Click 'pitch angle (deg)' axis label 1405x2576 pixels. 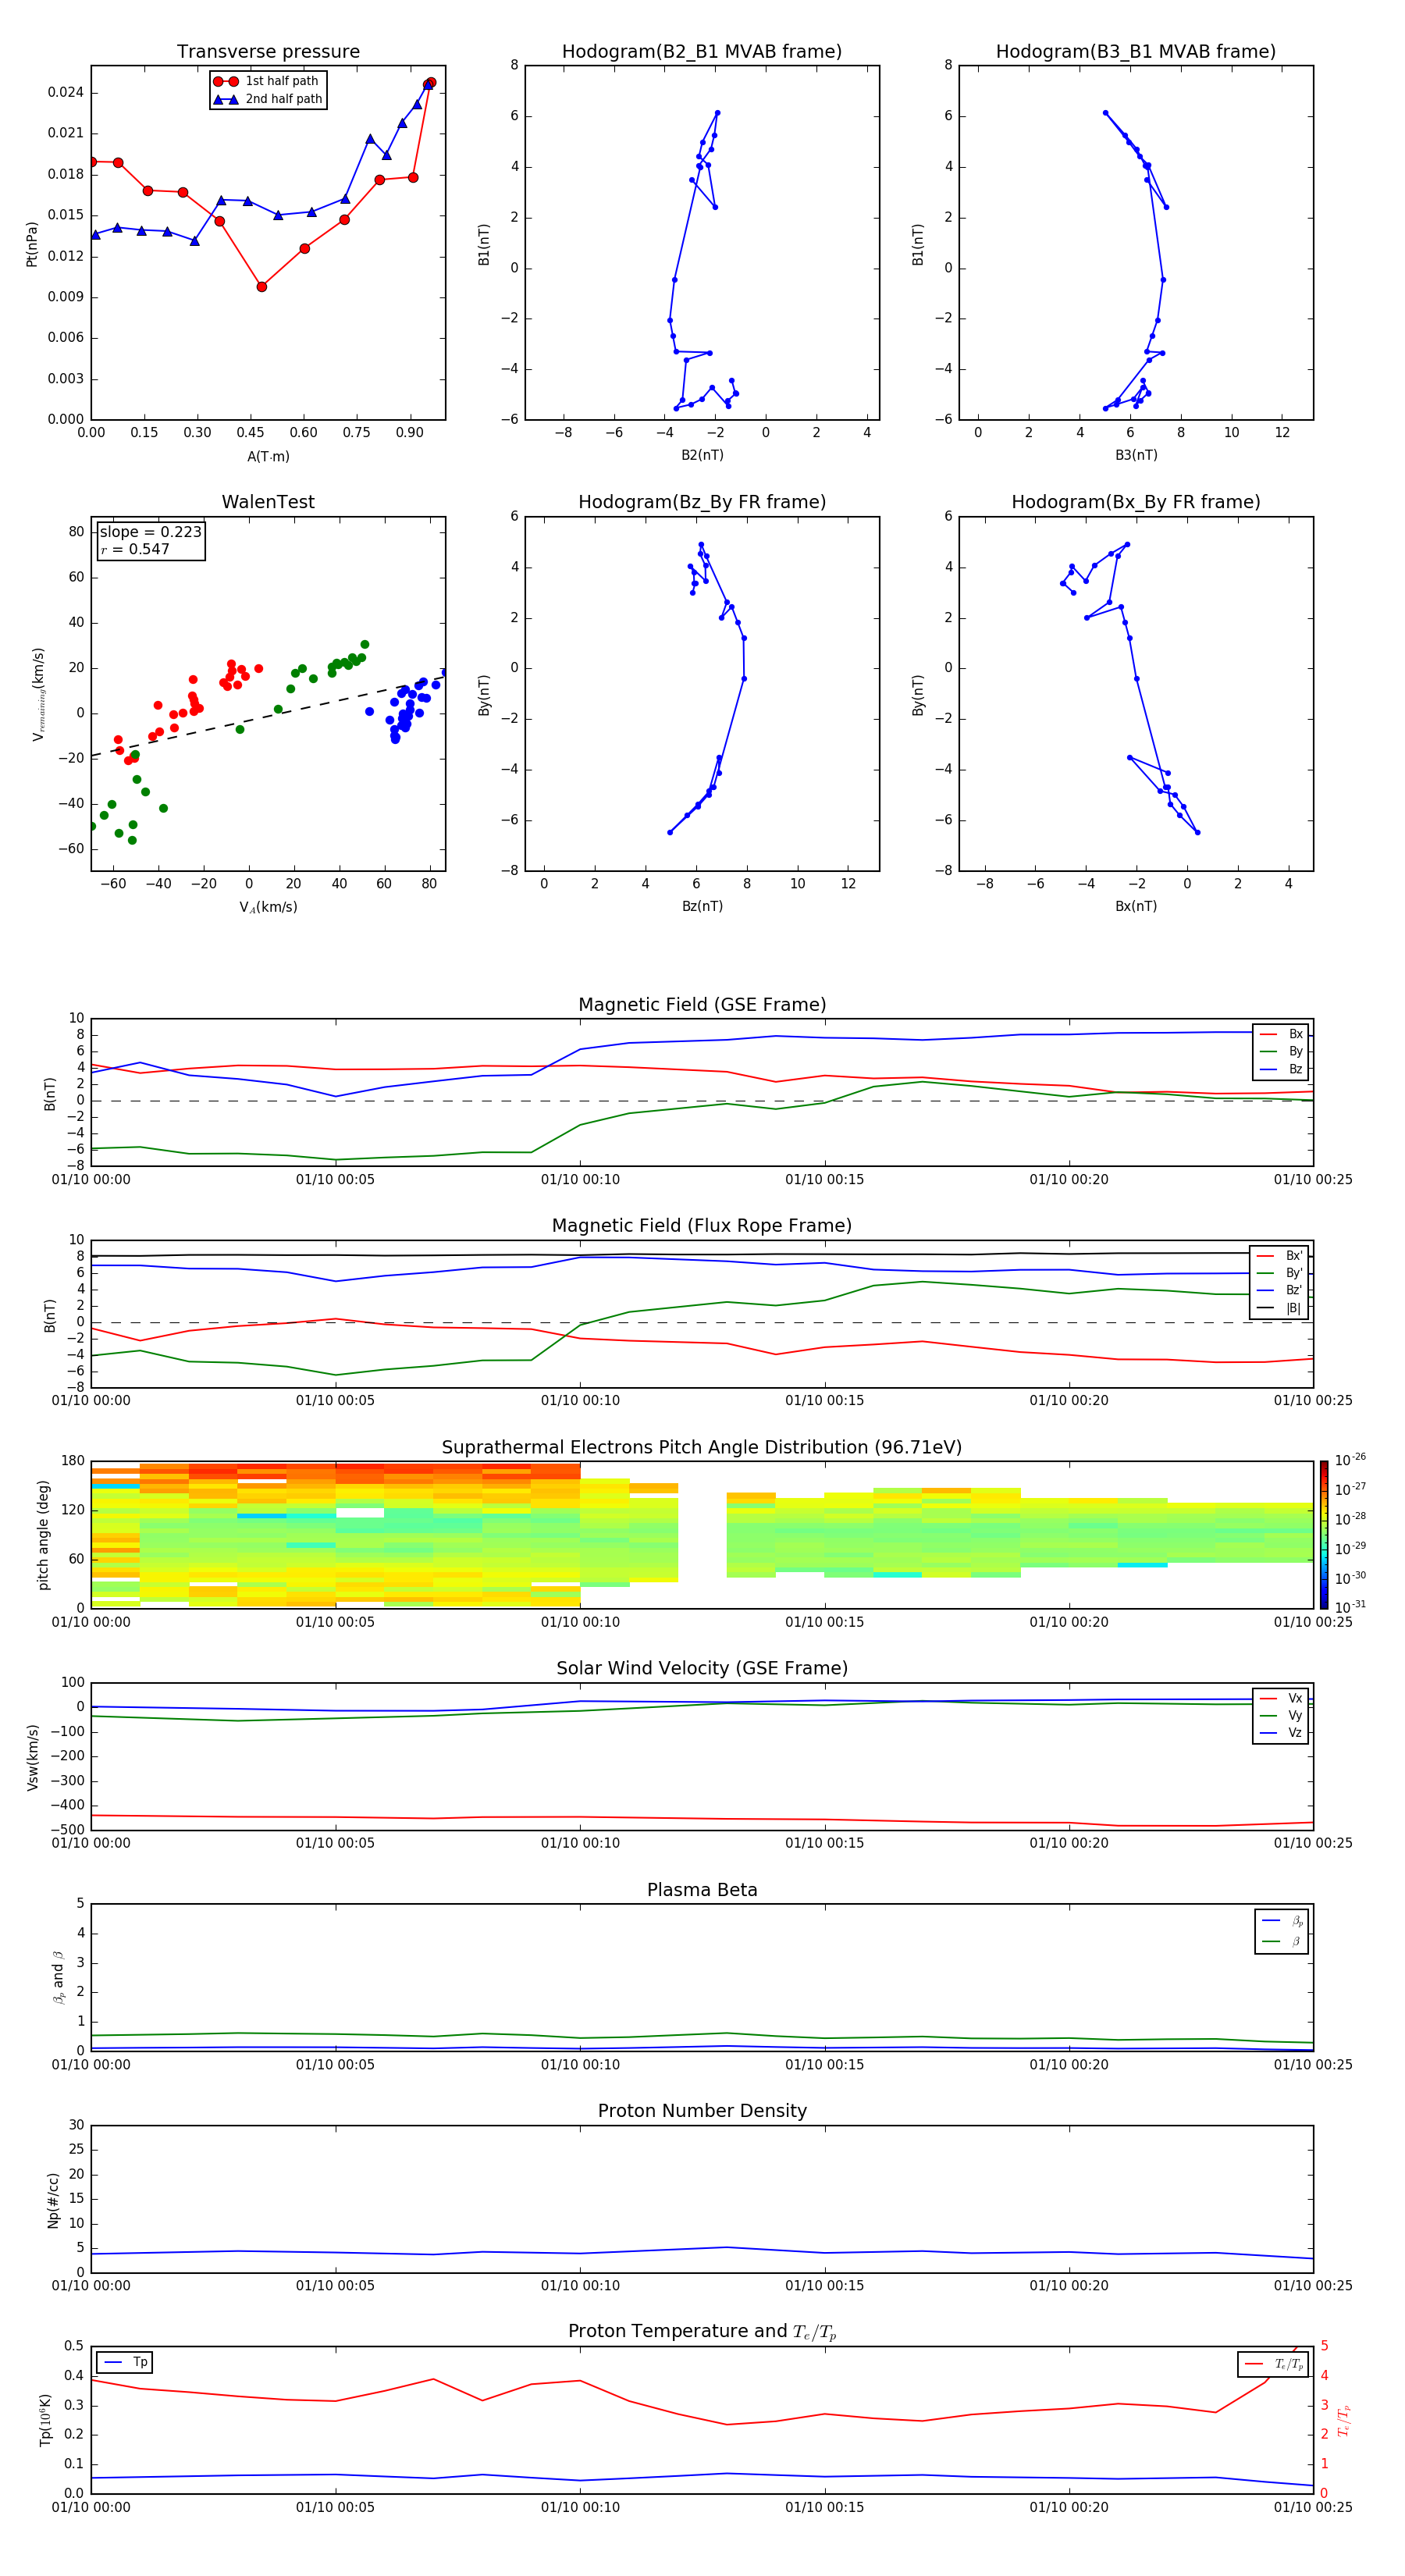coord(43,1535)
